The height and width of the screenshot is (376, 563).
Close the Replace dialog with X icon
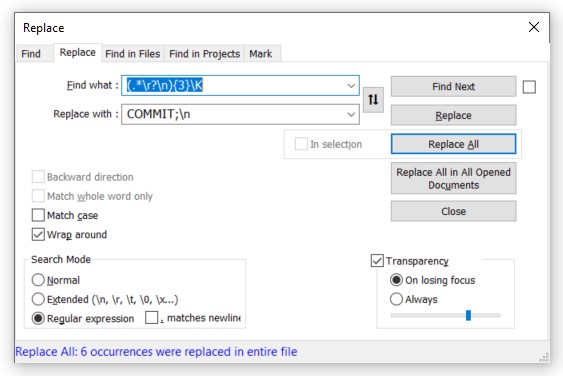coord(534,27)
